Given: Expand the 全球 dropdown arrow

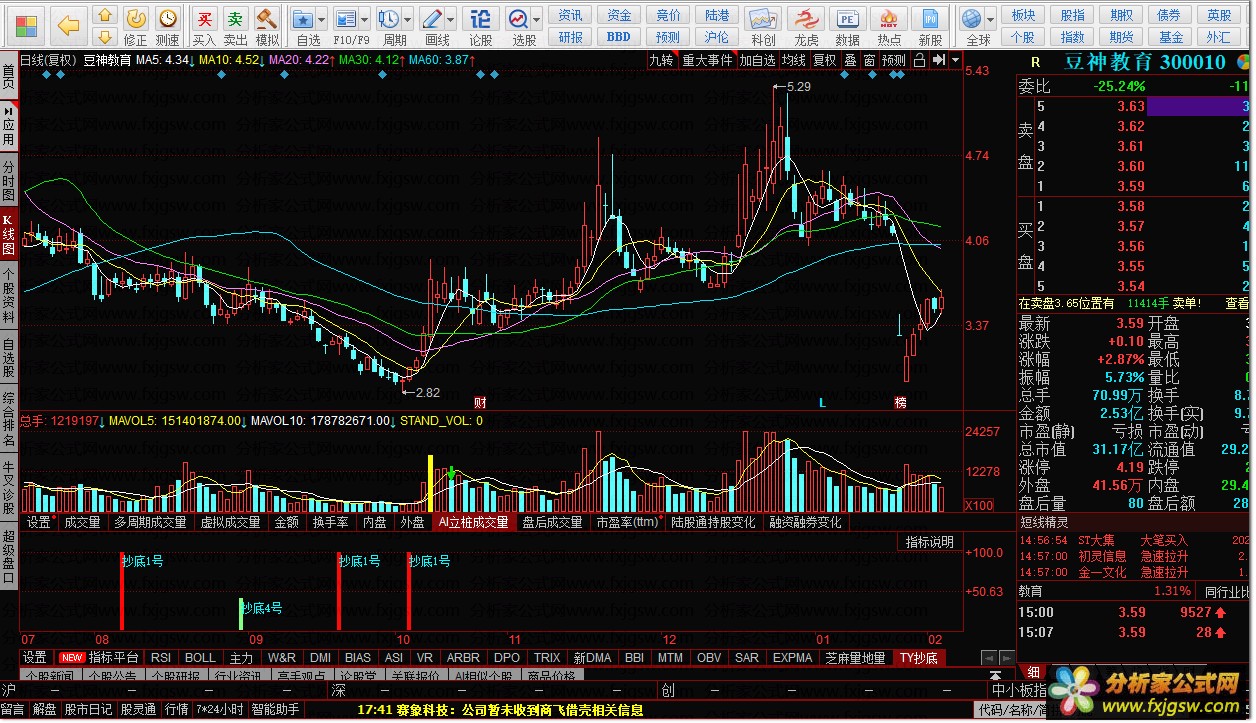Looking at the screenshot, I should 991,19.
